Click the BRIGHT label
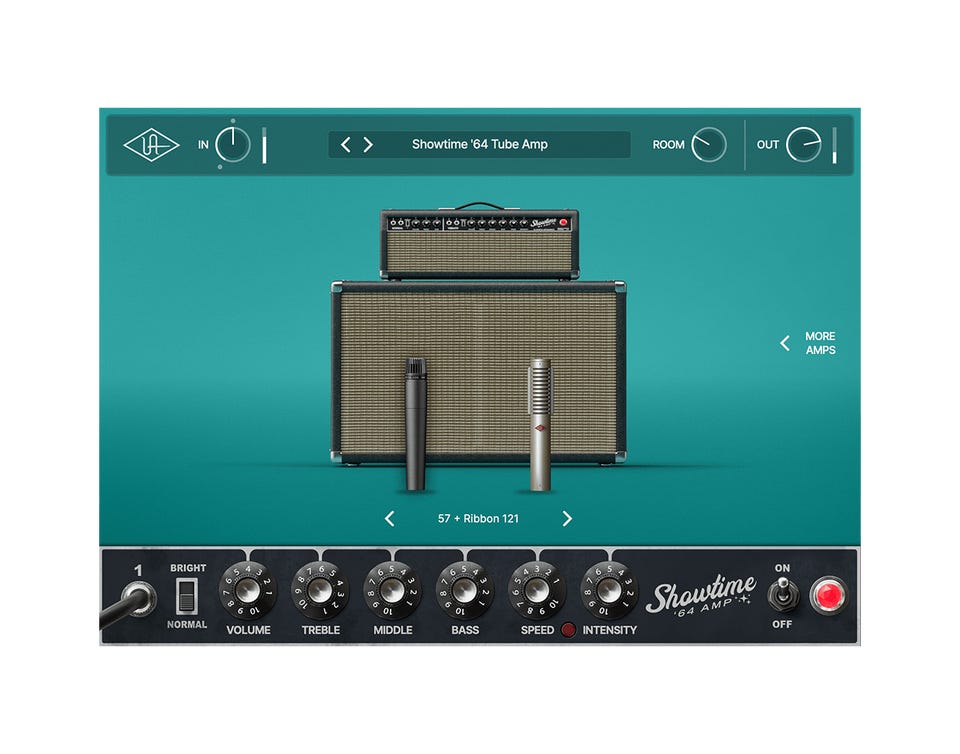960x754 pixels. (188, 568)
